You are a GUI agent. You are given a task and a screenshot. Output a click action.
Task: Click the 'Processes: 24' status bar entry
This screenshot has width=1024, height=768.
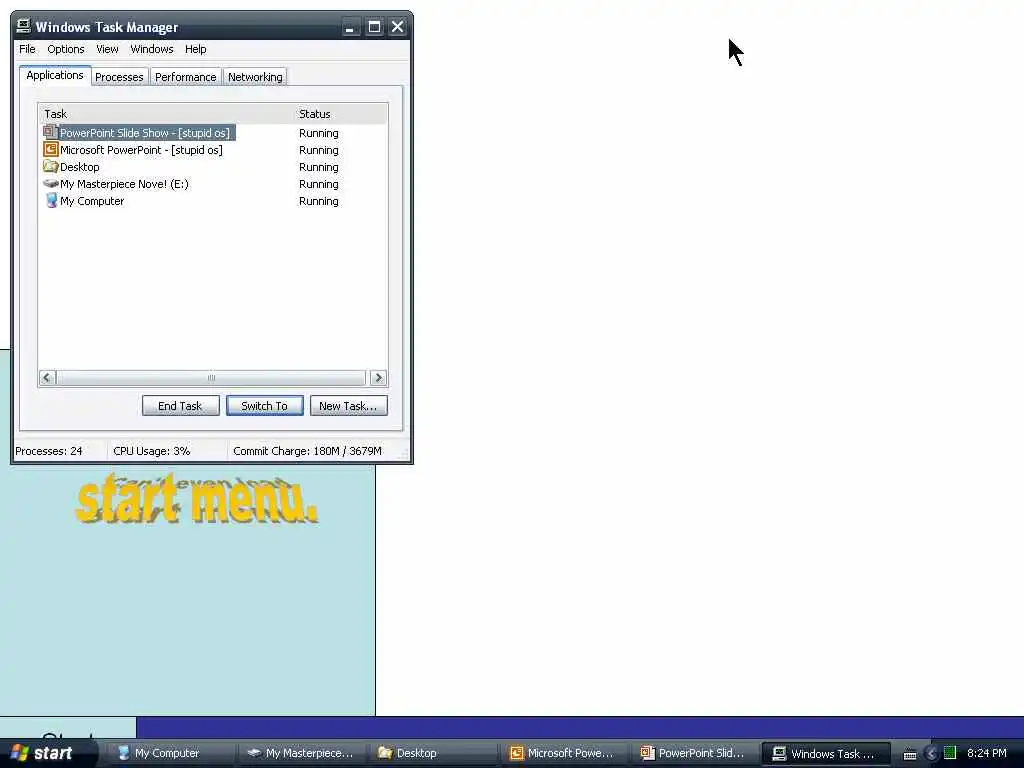click(49, 451)
